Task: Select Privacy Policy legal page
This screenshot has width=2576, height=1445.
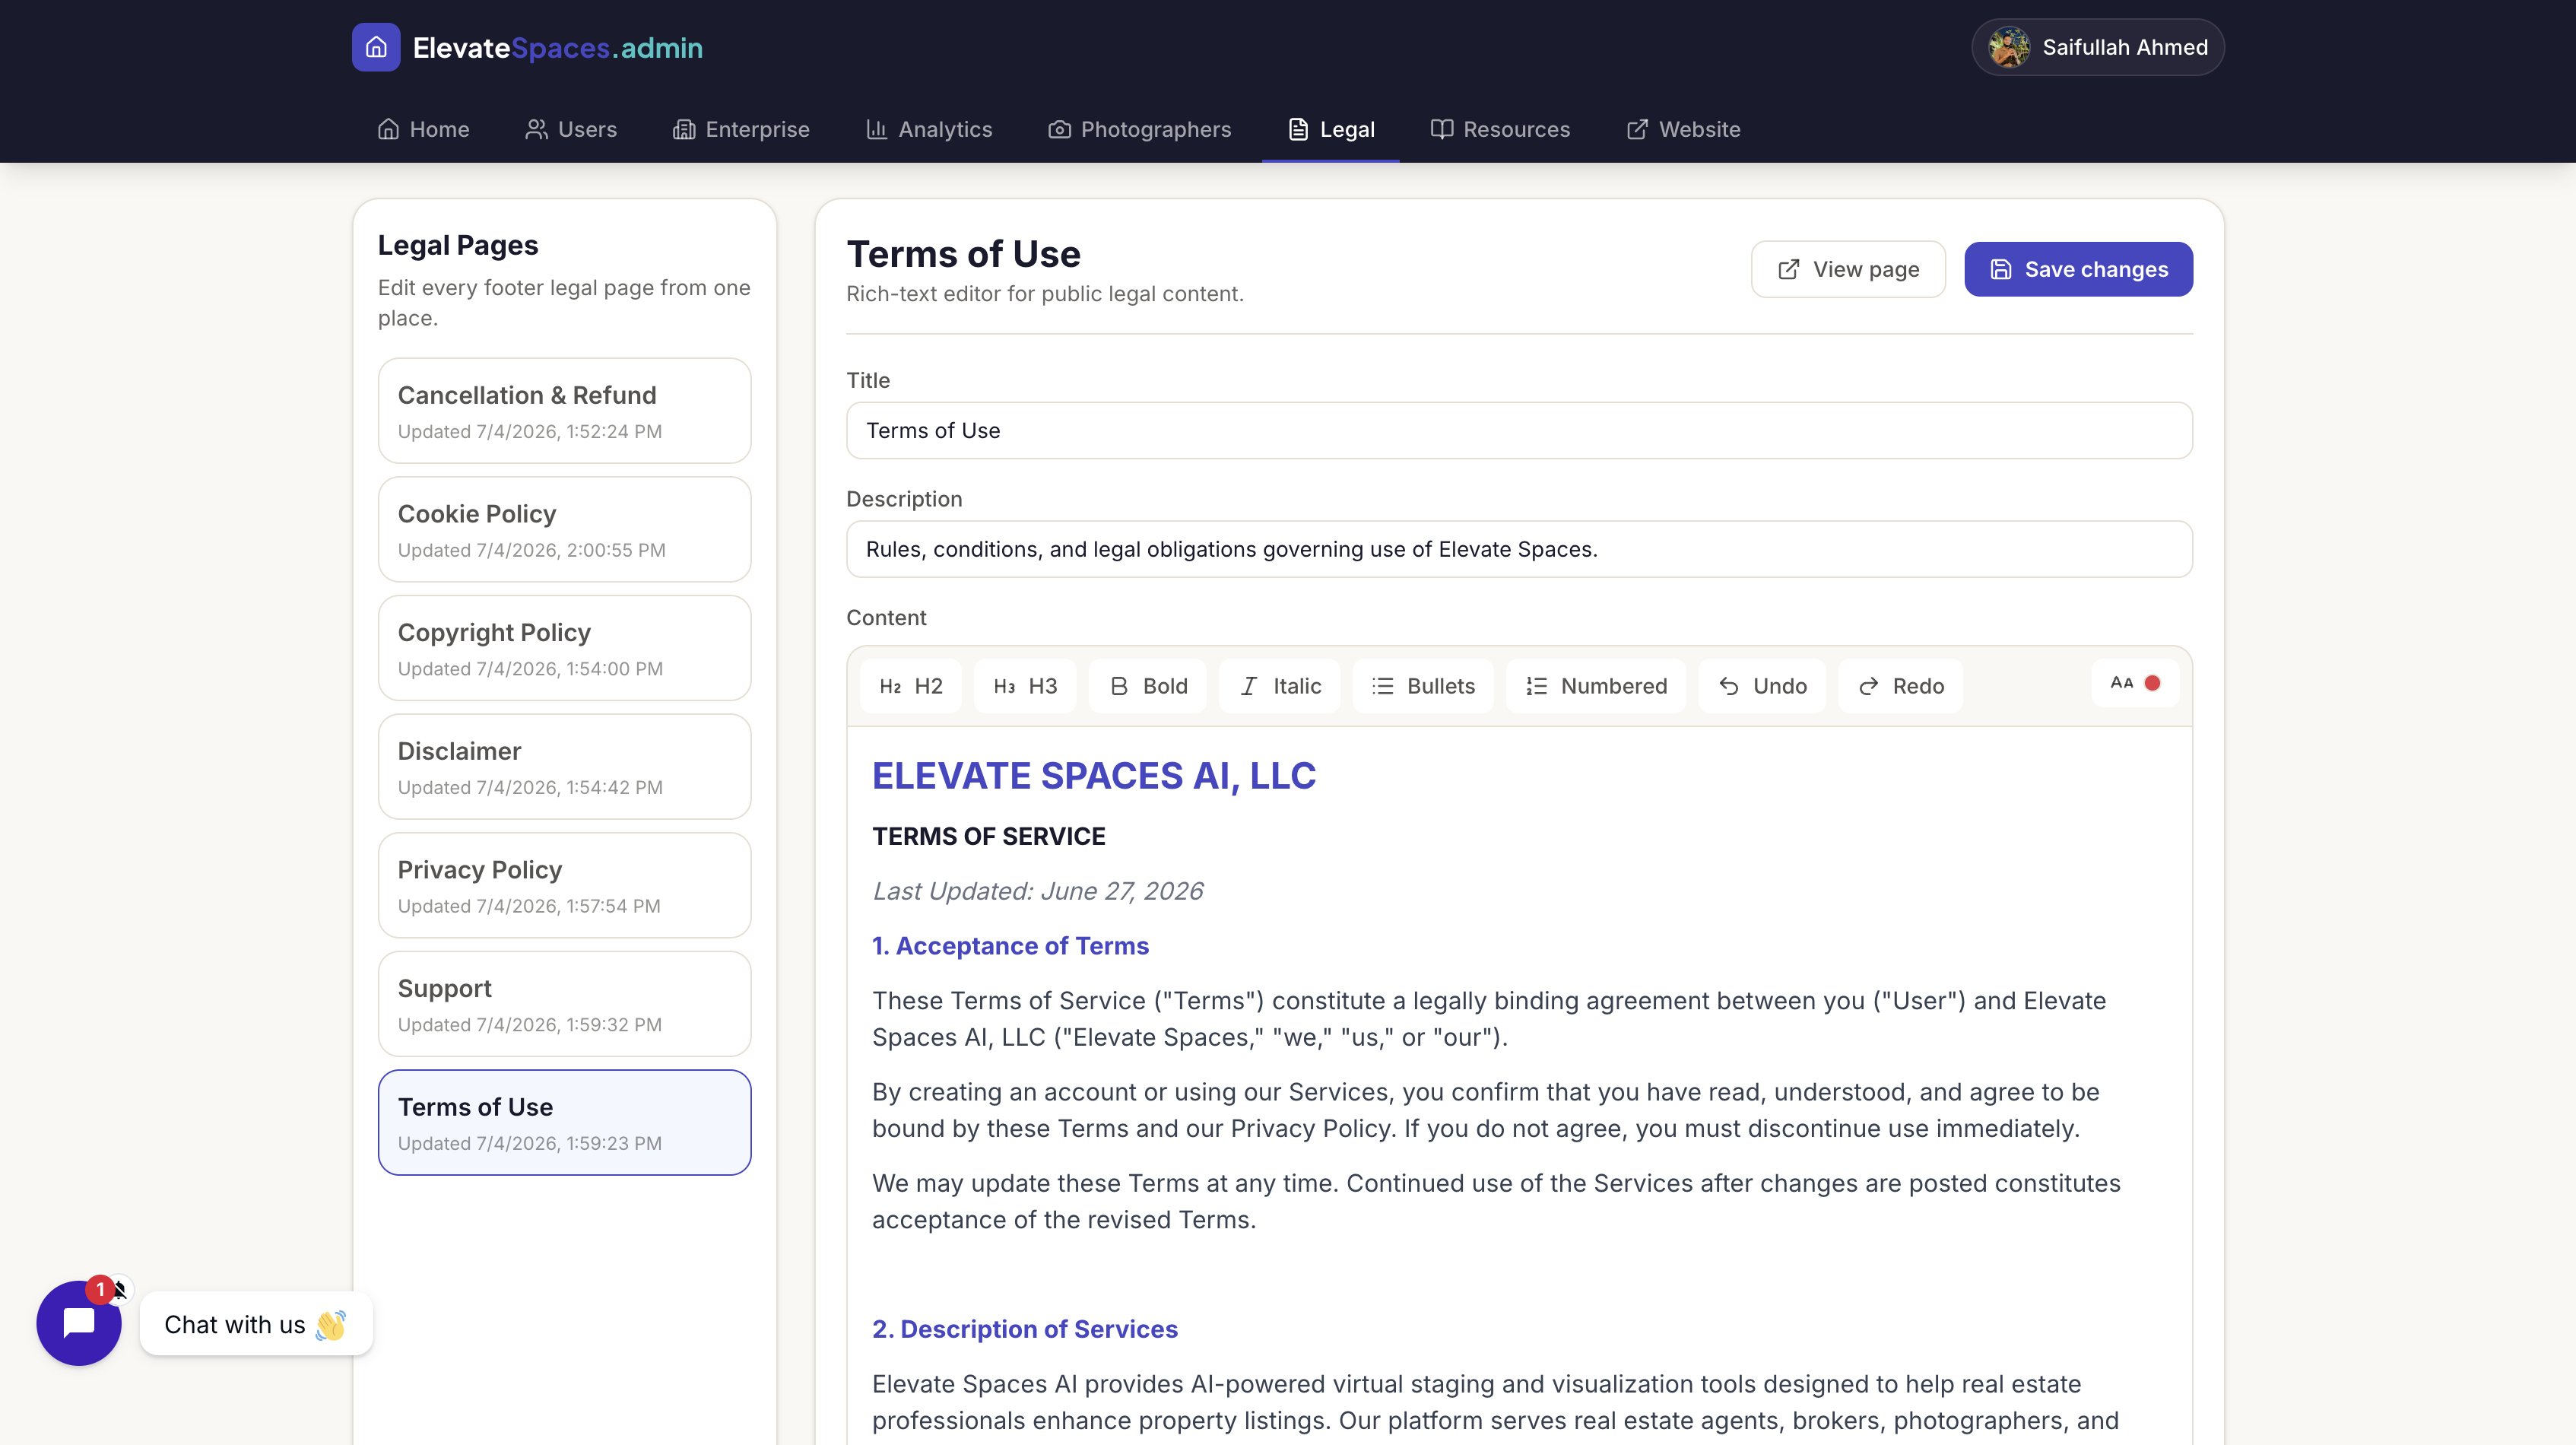Action: coord(564,885)
